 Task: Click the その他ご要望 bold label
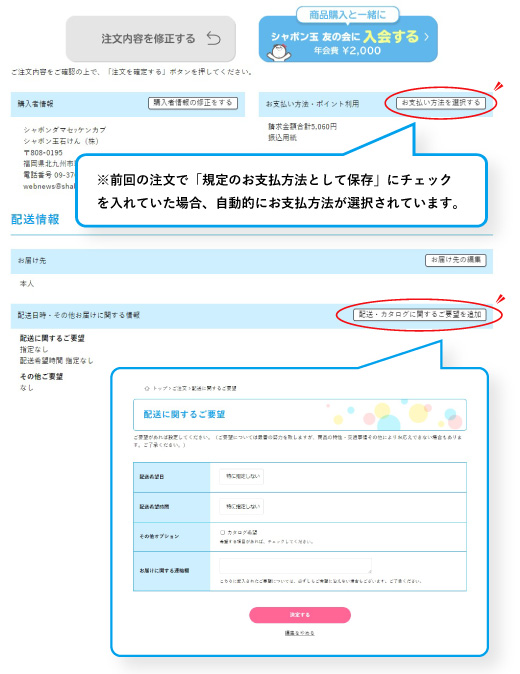pyautogui.click(x=41, y=376)
